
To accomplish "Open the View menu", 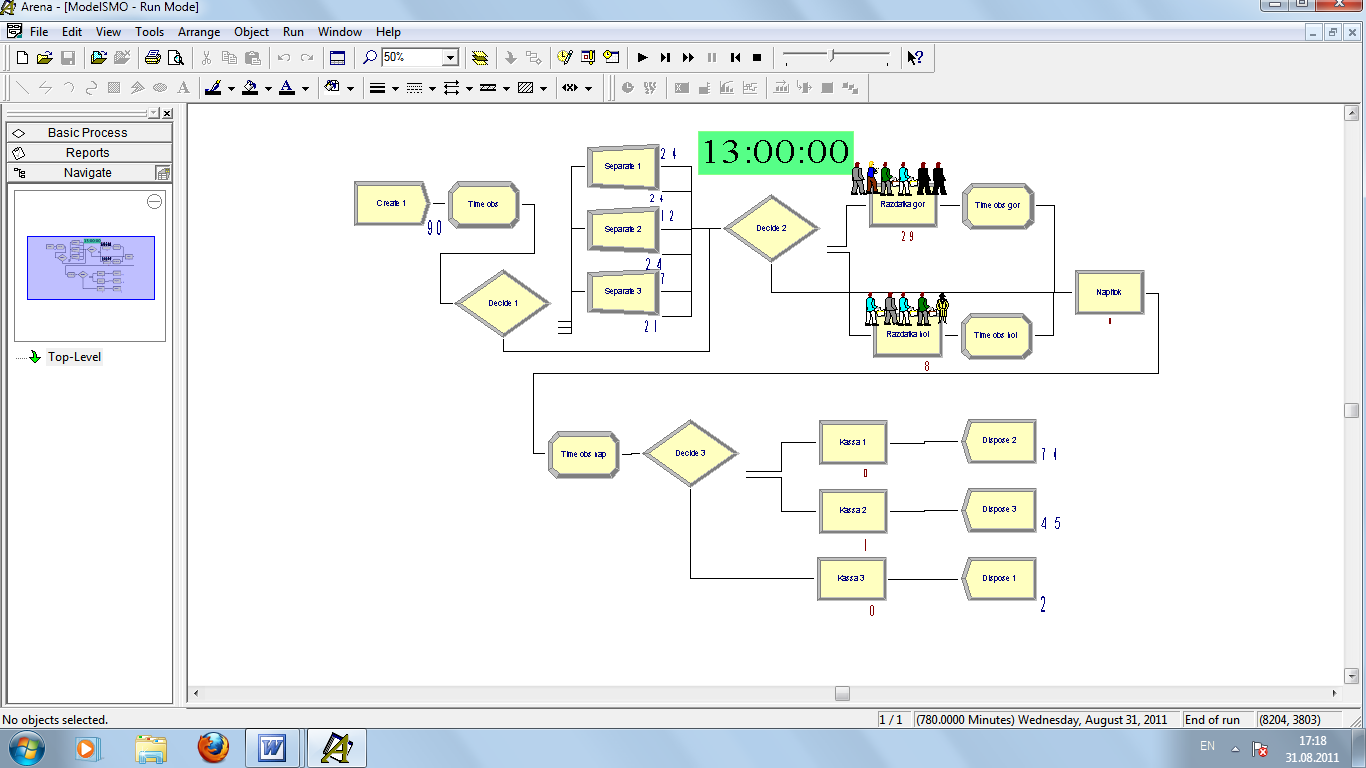I will [x=108, y=32].
